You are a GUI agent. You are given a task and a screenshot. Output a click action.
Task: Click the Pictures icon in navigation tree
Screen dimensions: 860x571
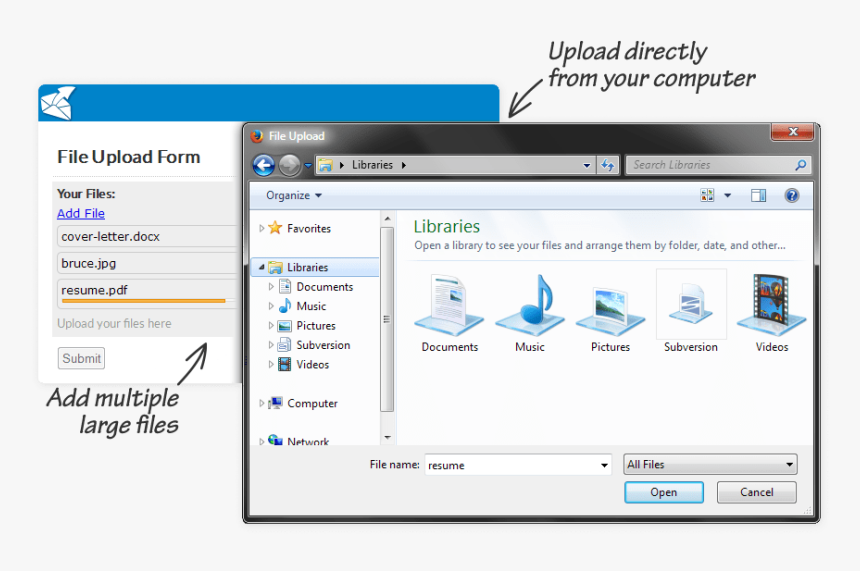285,326
